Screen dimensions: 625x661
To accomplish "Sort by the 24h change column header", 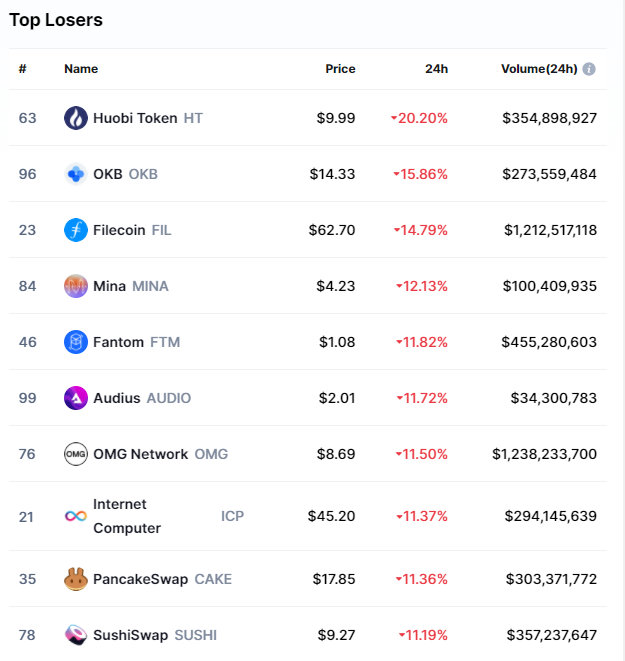I will (x=436, y=69).
